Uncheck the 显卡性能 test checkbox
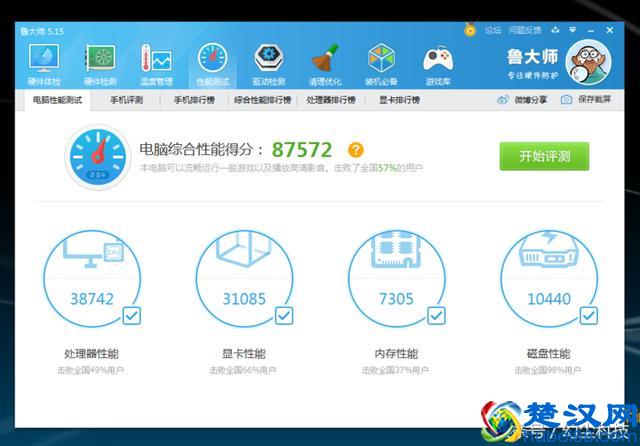The width and height of the screenshot is (640, 446). pos(284,315)
